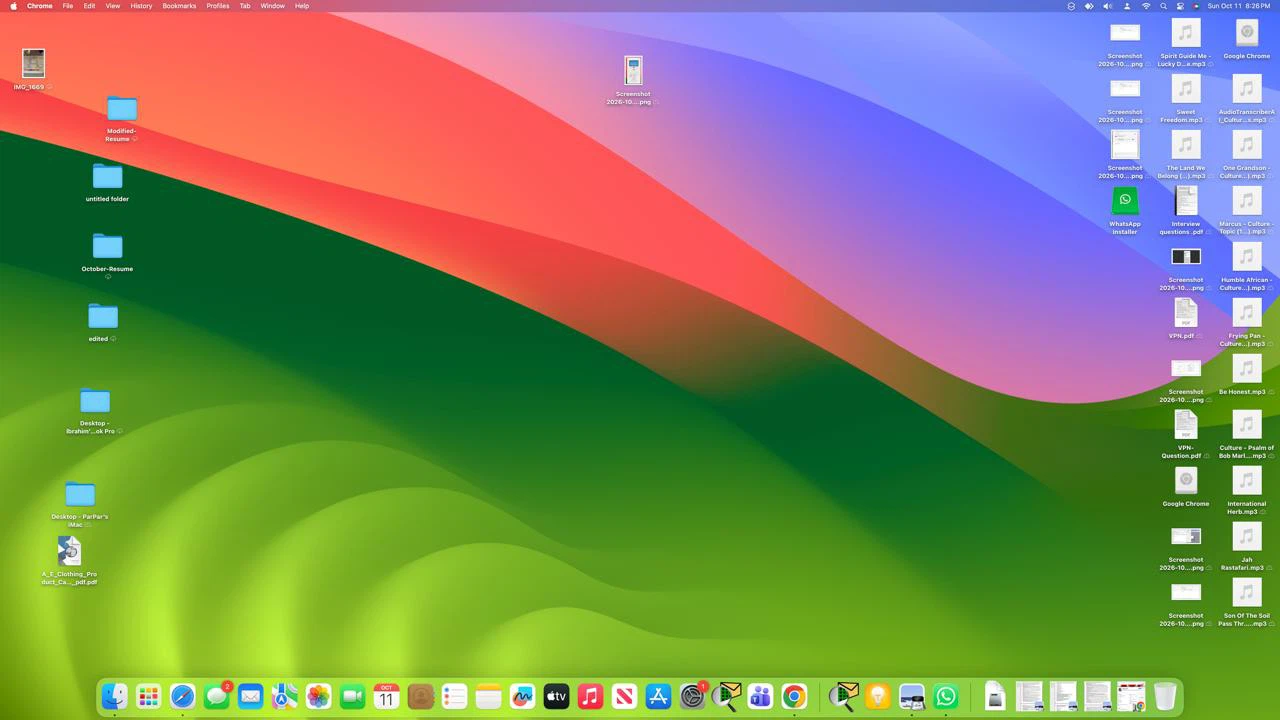Select the WhatsApp Installer desktop icon
The width and height of the screenshot is (1280, 720).
(1125, 199)
